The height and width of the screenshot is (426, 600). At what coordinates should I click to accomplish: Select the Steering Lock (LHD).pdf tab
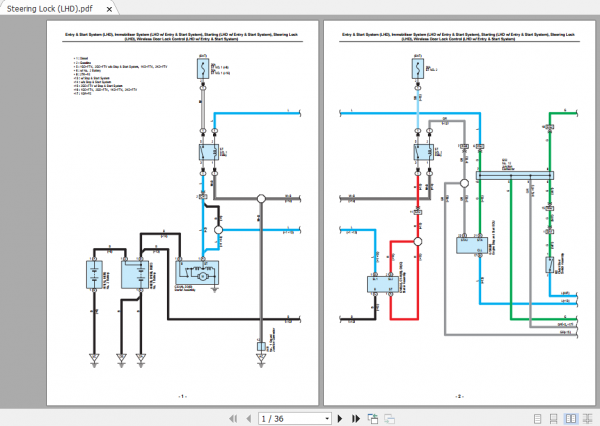50,9
